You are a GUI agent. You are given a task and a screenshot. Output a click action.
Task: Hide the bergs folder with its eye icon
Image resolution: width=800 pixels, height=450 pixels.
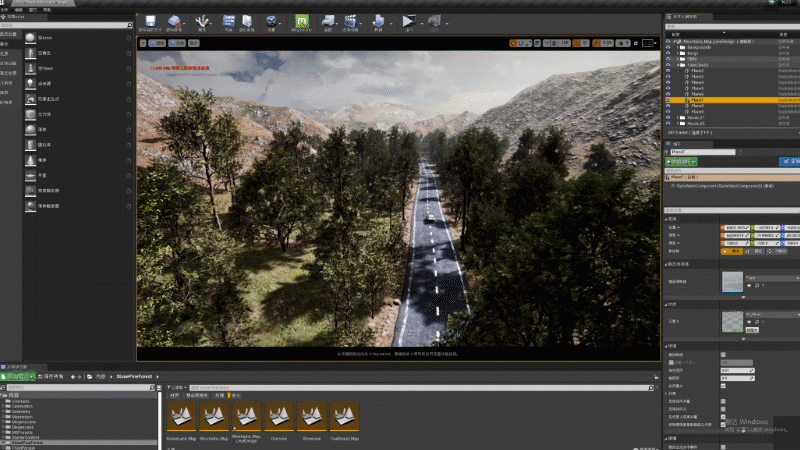(668, 53)
